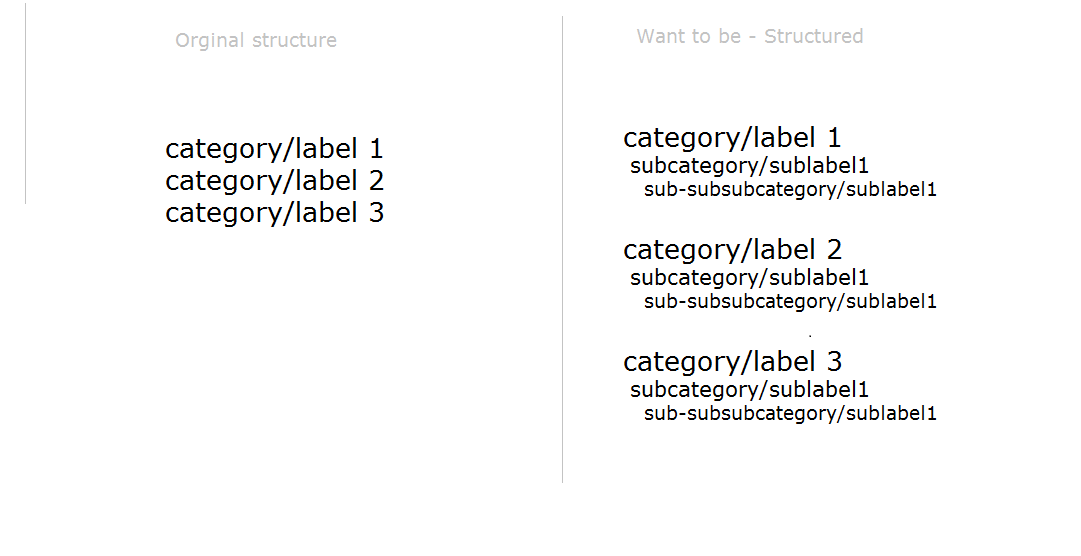Screen dimensions: 1081x556
Task: Click the small dot above structured category/label 3
Action: [810, 336]
